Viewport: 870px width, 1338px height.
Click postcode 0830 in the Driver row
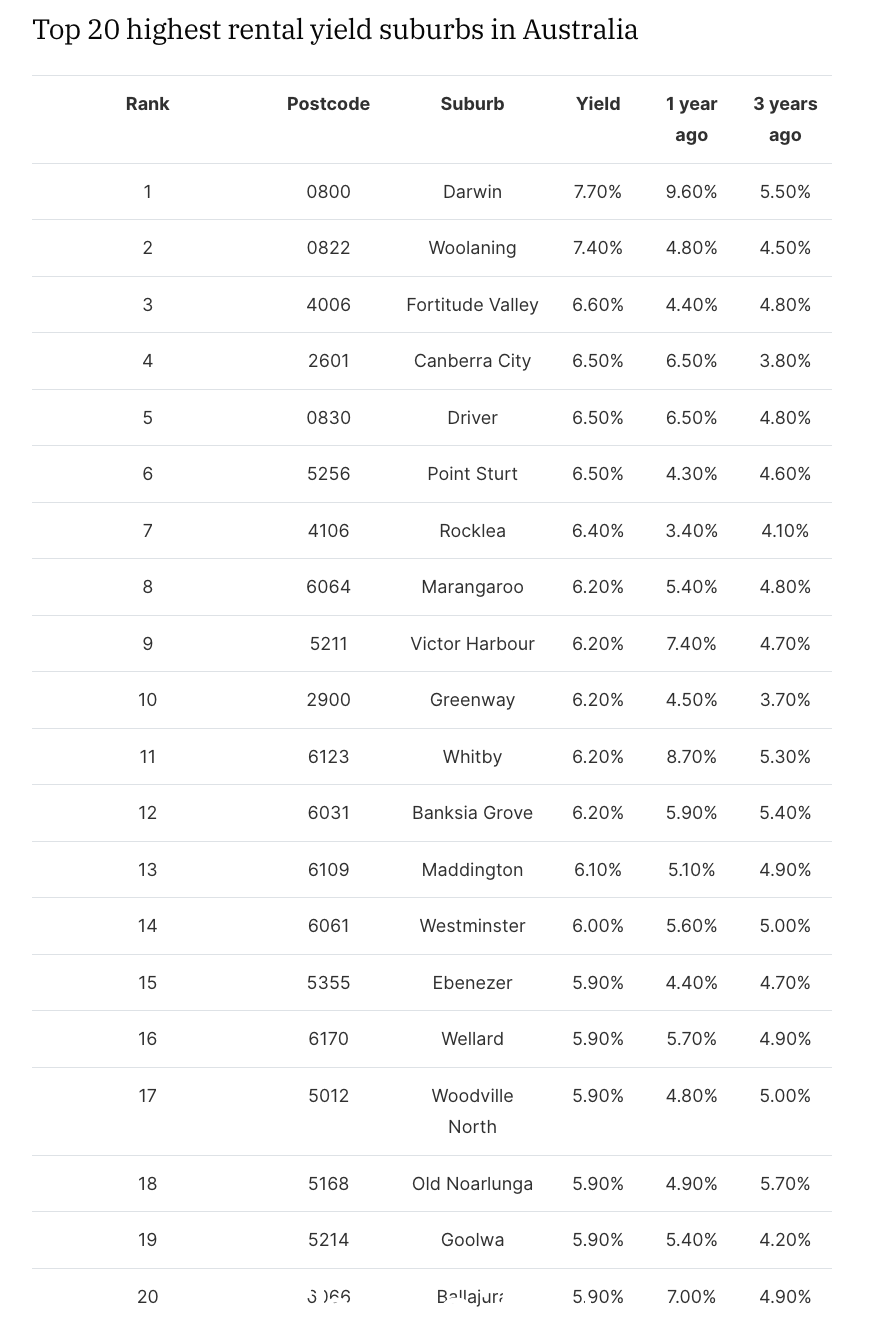click(x=328, y=418)
